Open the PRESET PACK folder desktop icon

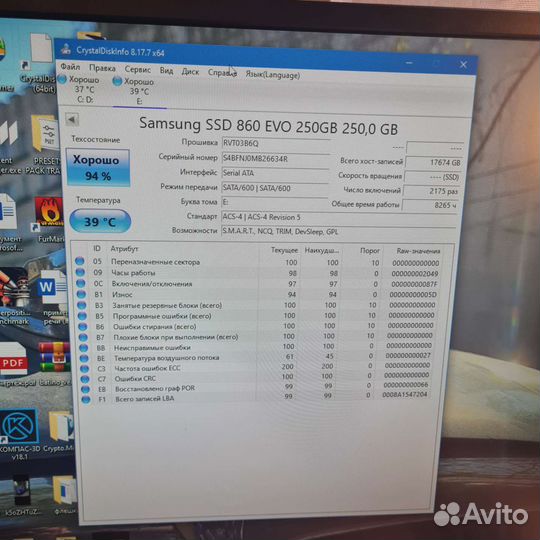point(45,144)
